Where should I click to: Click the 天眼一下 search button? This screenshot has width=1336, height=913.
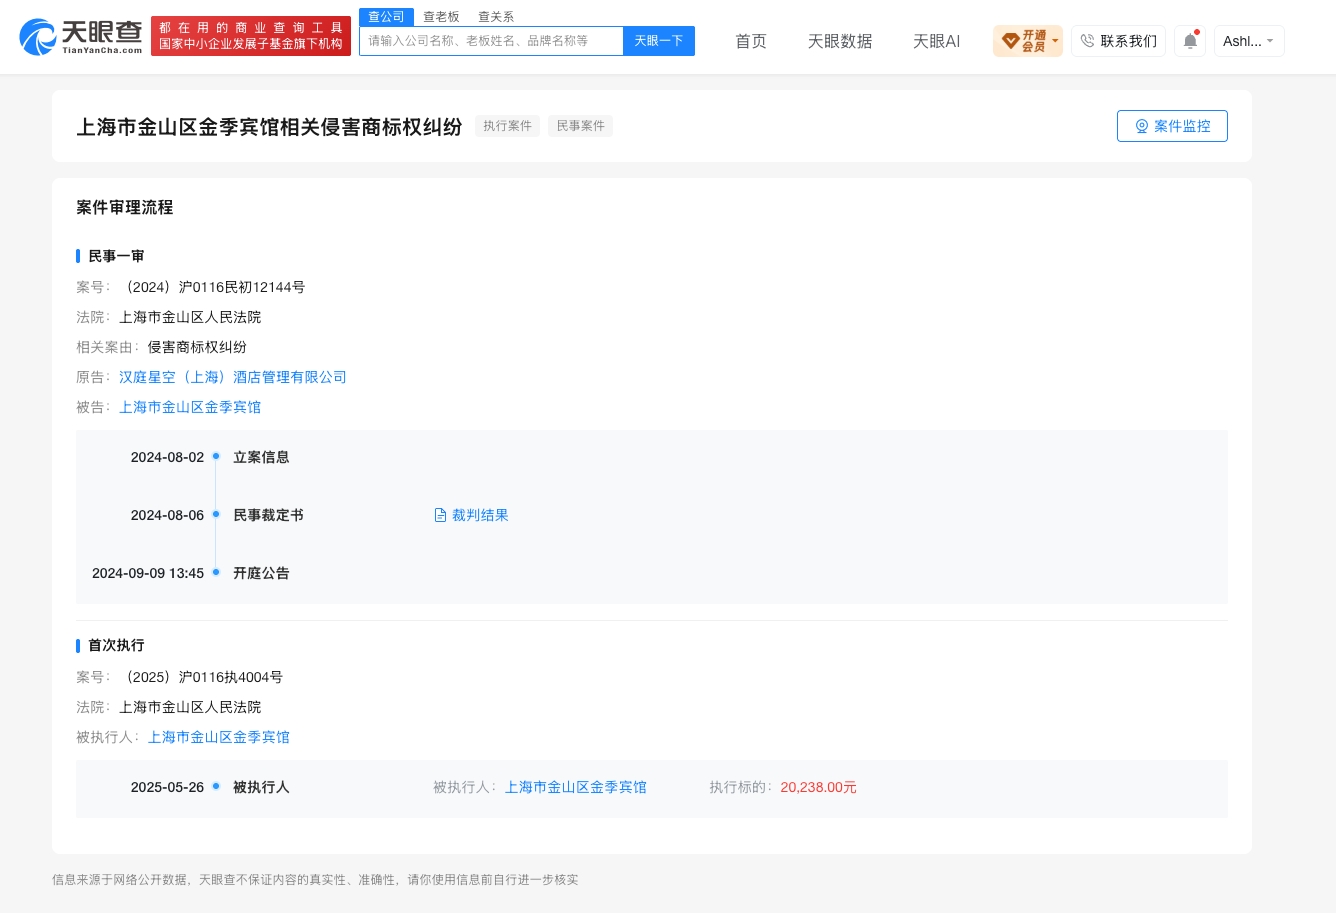point(659,41)
